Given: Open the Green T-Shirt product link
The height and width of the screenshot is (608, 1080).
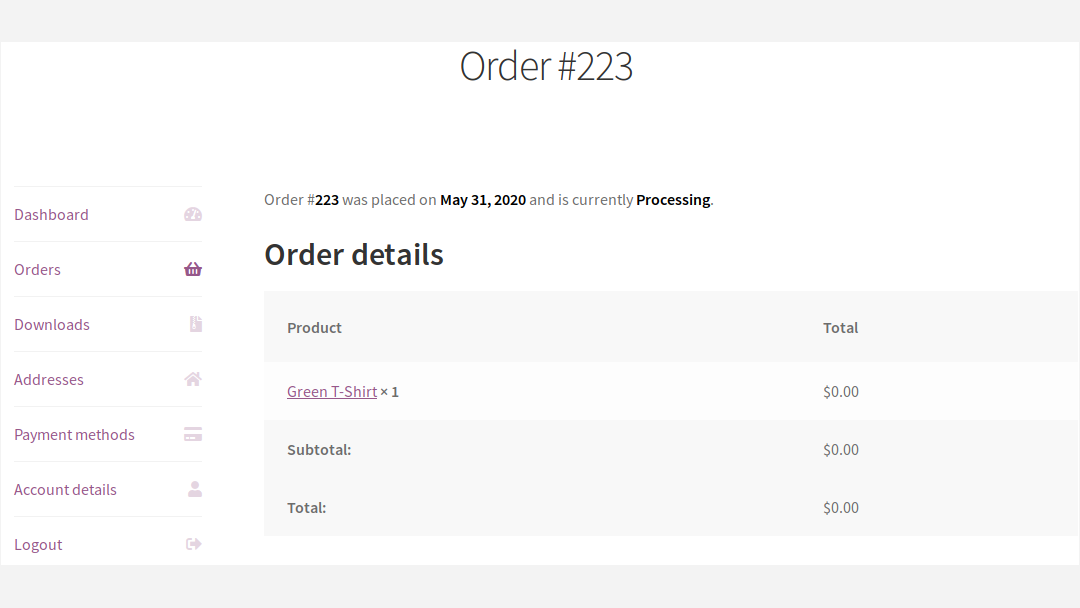Looking at the screenshot, I should [x=332, y=392].
